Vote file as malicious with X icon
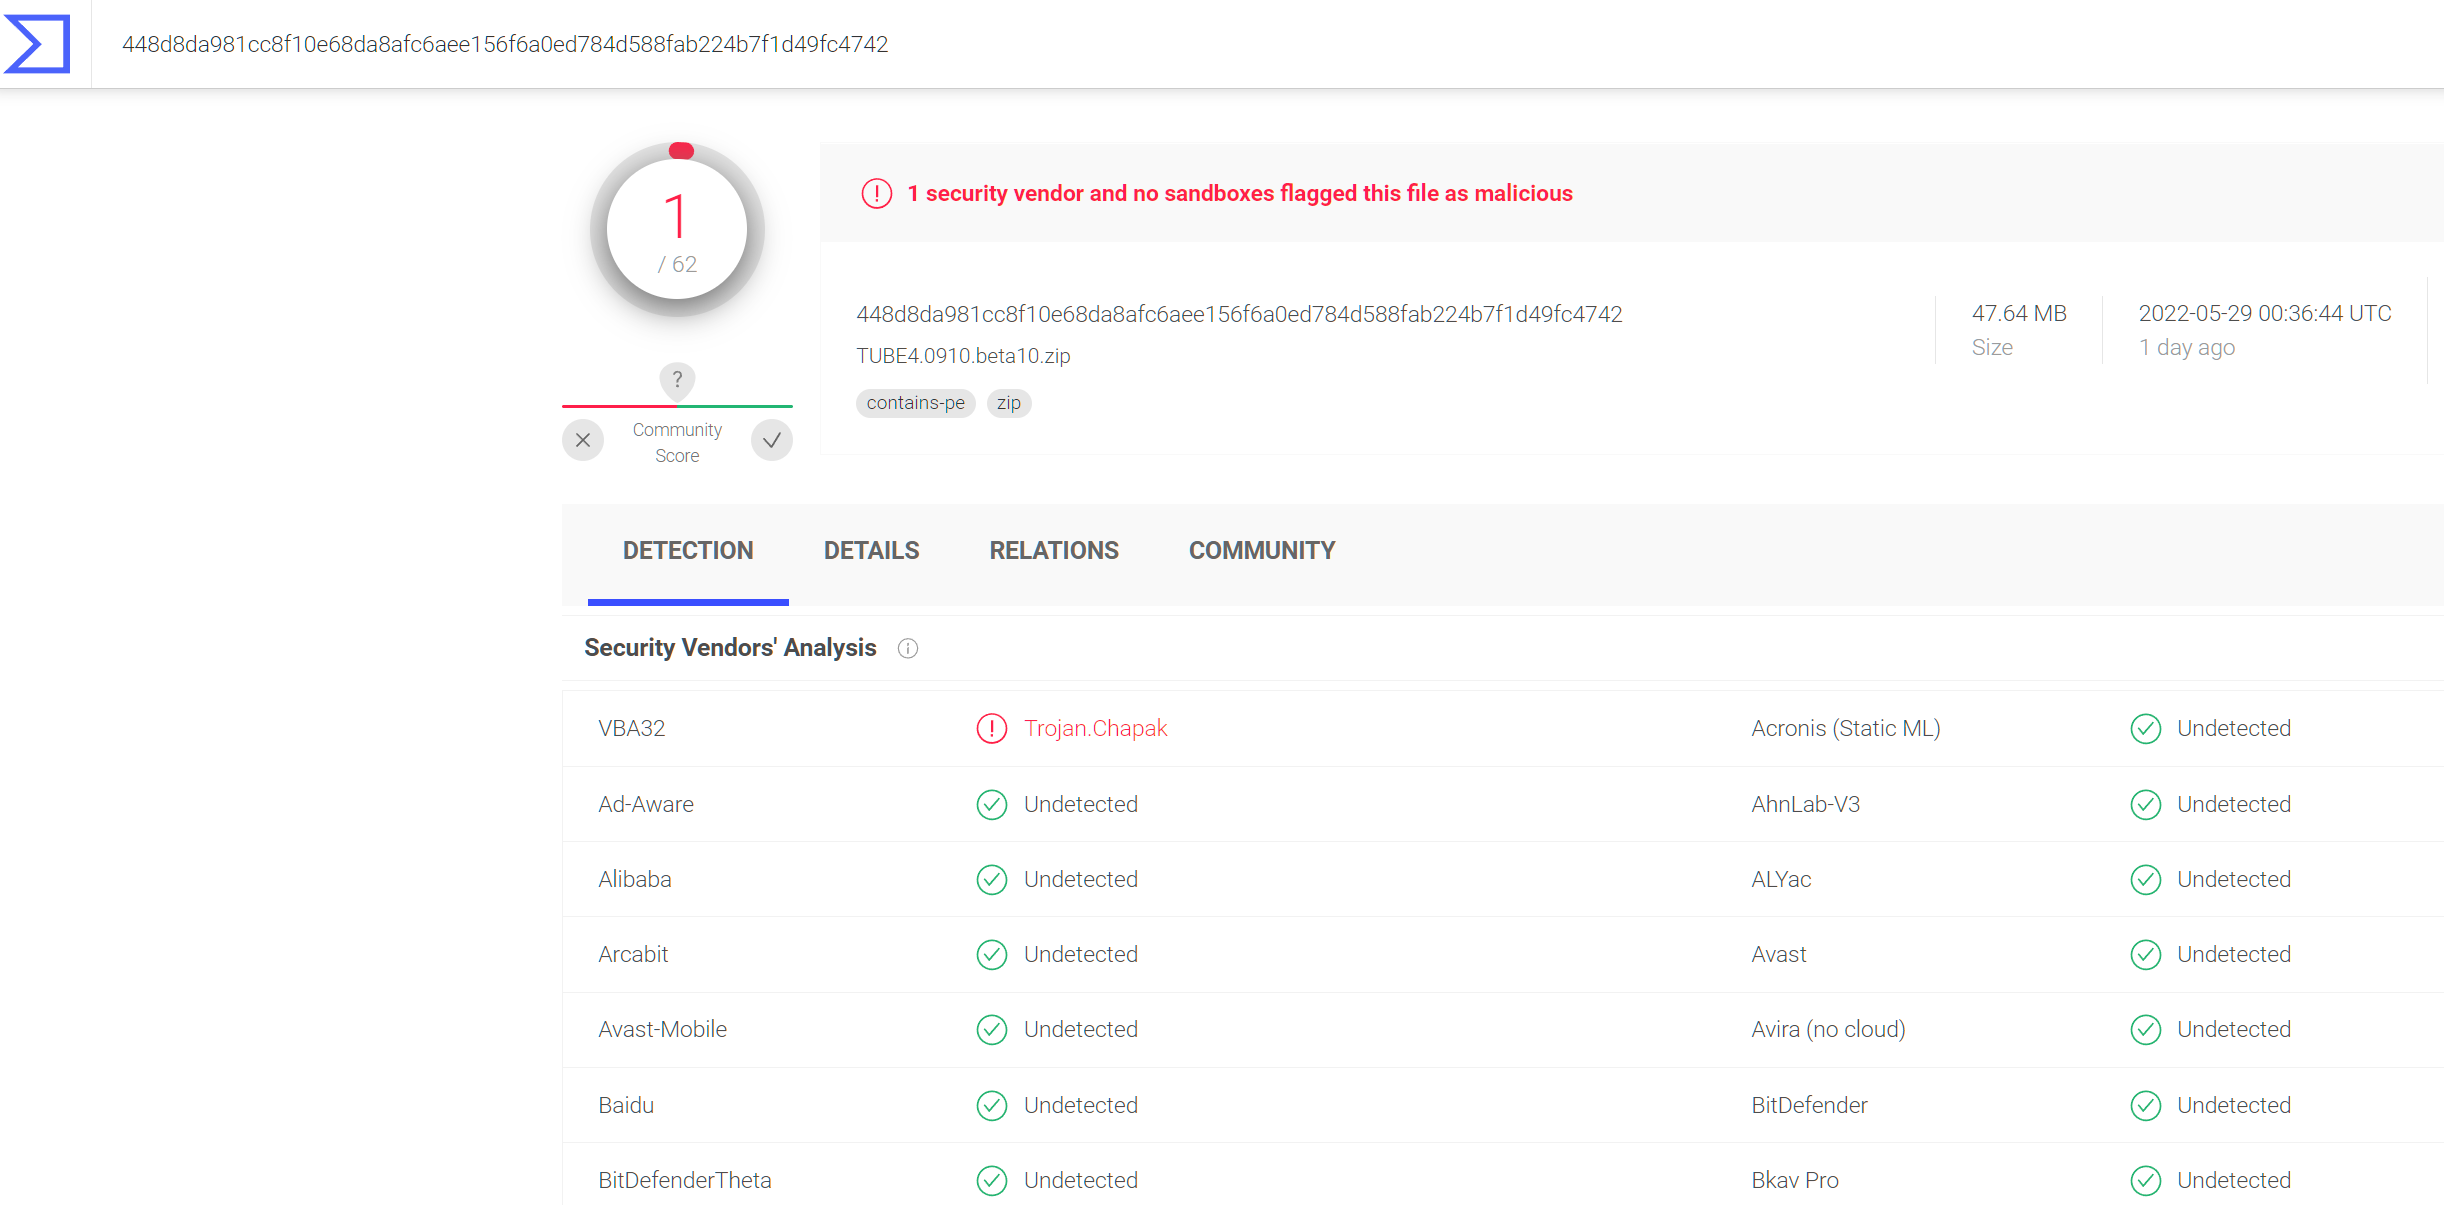The image size is (2444, 1205). click(x=583, y=440)
